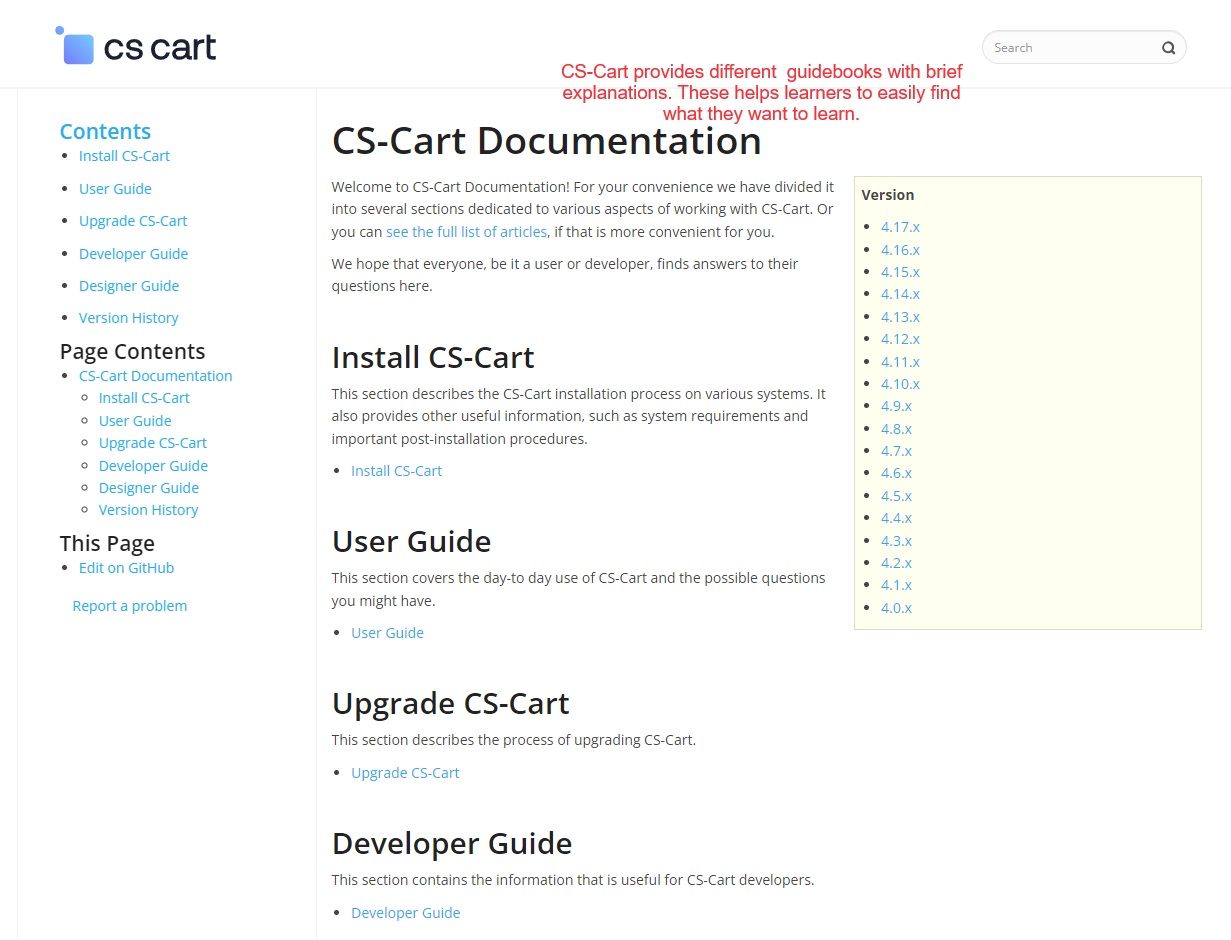
Task: Click the 'Install CS-Cart' section heading
Action: coord(433,358)
